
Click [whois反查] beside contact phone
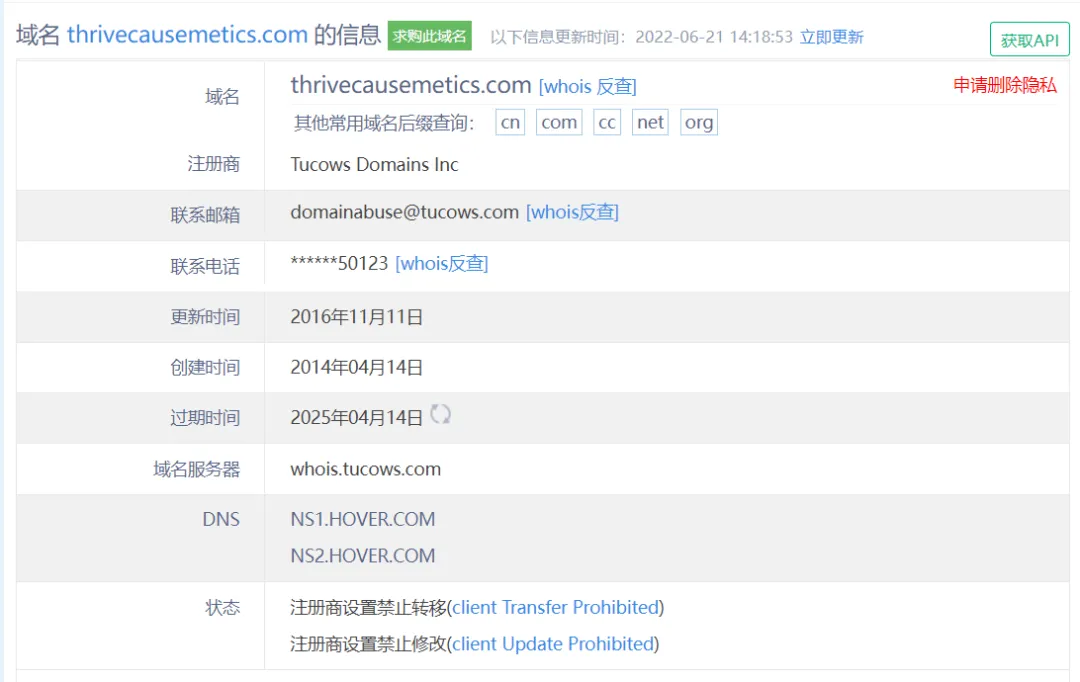(442, 263)
